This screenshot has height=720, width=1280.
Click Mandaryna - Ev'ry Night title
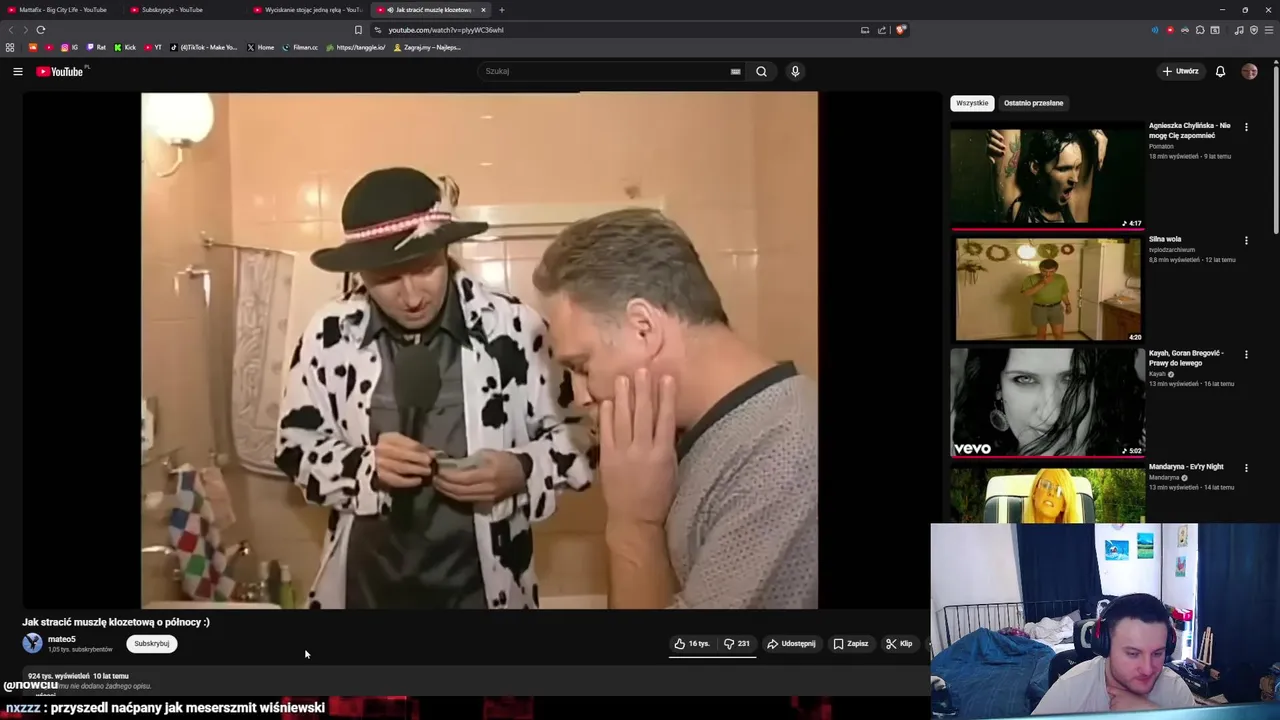coord(1186,467)
